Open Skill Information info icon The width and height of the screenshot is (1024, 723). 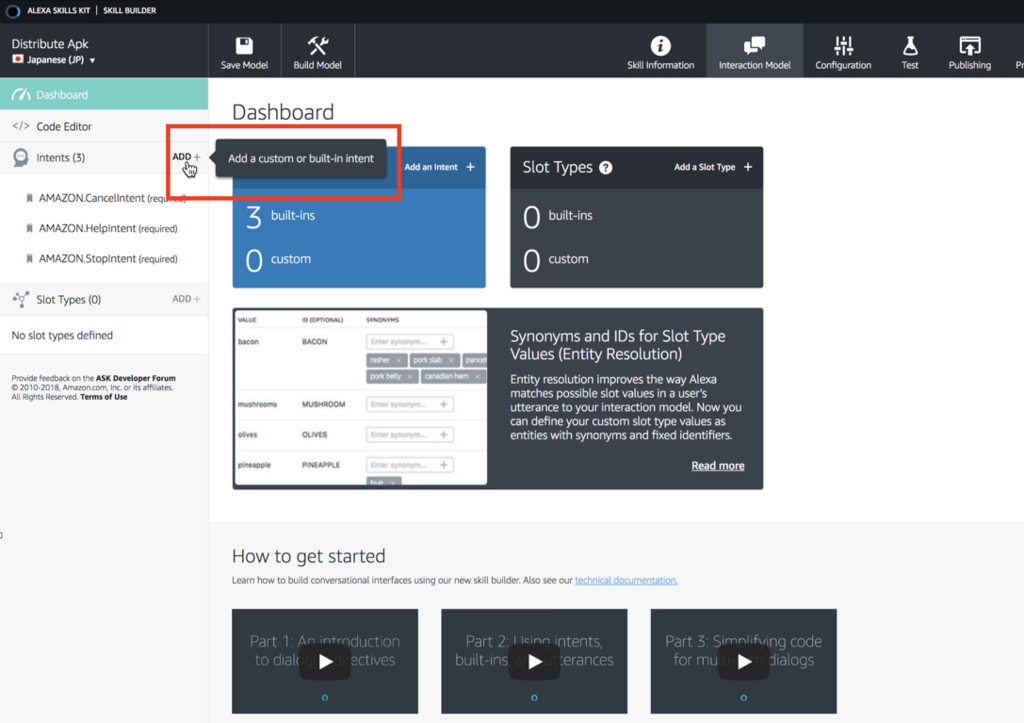pyautogui.click(x=660, y=46)
